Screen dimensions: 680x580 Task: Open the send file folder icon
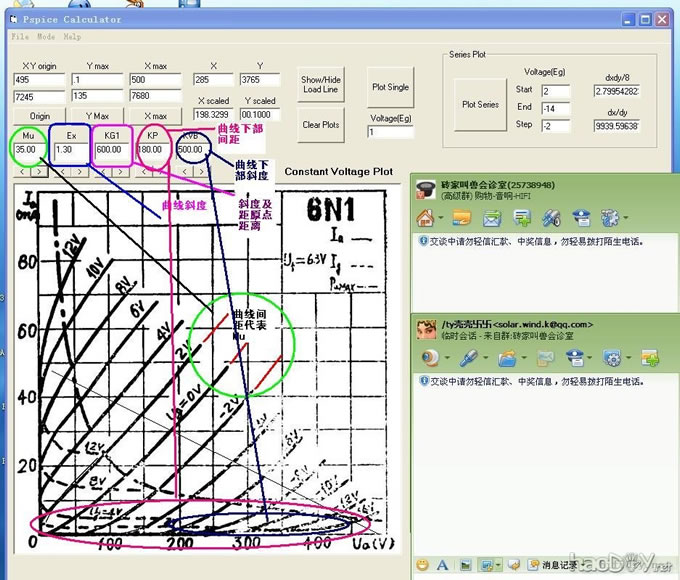coord(509,357)
